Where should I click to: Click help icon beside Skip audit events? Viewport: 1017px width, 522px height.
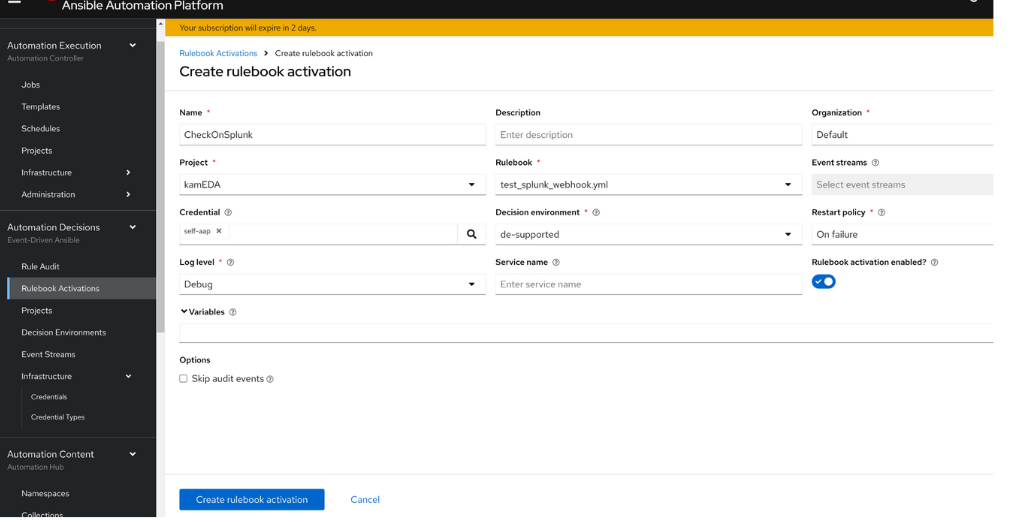pos(270,380)
